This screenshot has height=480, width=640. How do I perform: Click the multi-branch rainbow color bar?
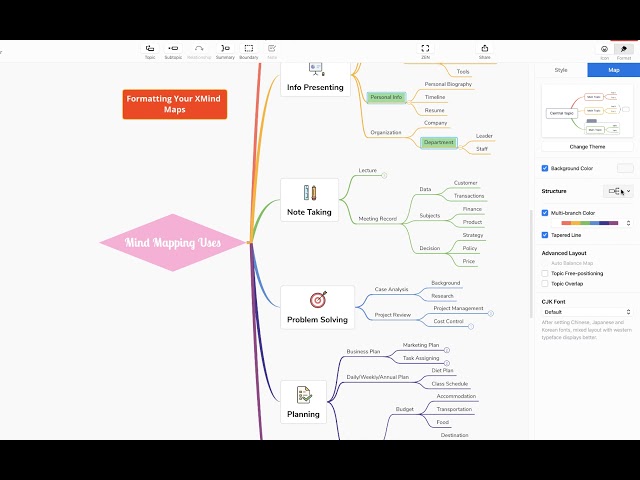[589, 223]
